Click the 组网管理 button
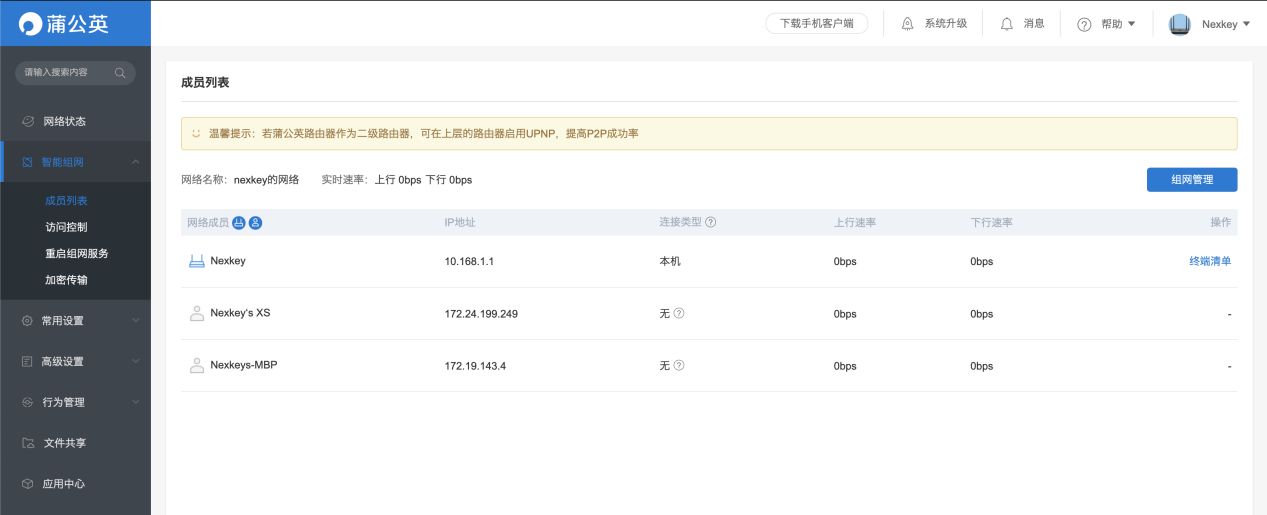This screenshot has height=515, width=1267. coord(1192,180)
